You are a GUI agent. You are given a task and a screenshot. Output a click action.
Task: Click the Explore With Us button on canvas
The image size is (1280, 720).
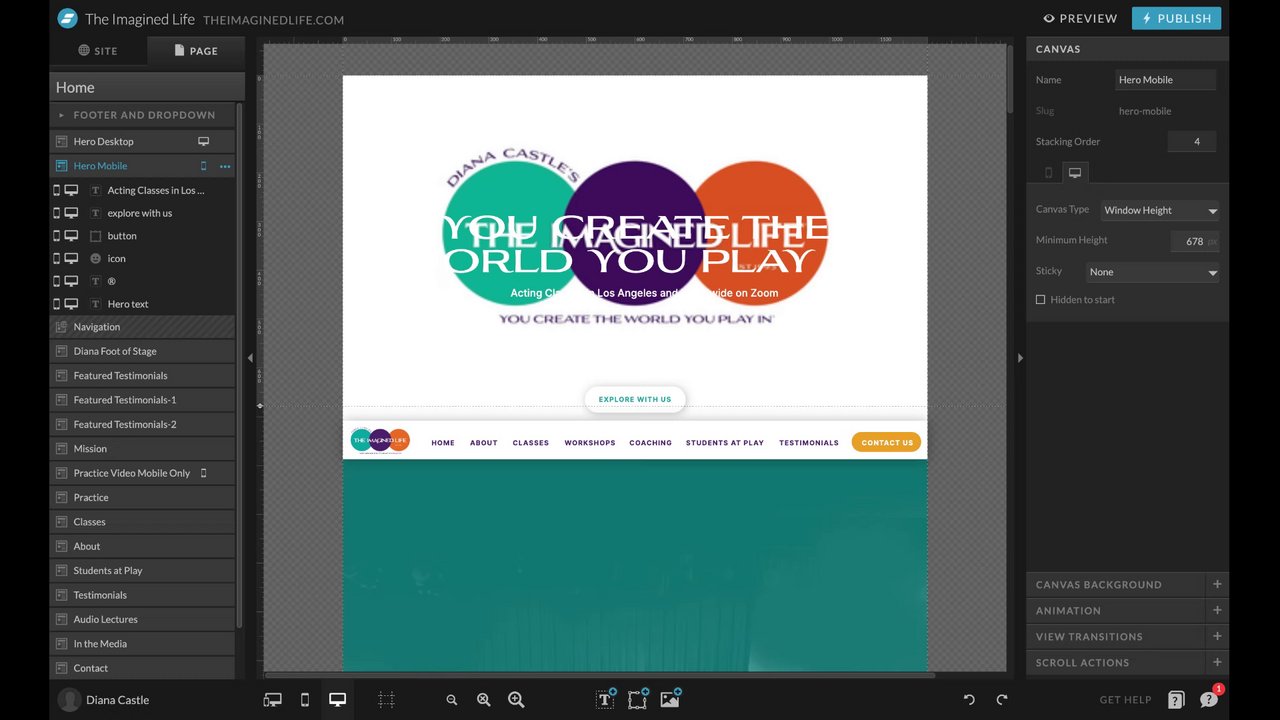pyautogui.click(x=635, y=399)
